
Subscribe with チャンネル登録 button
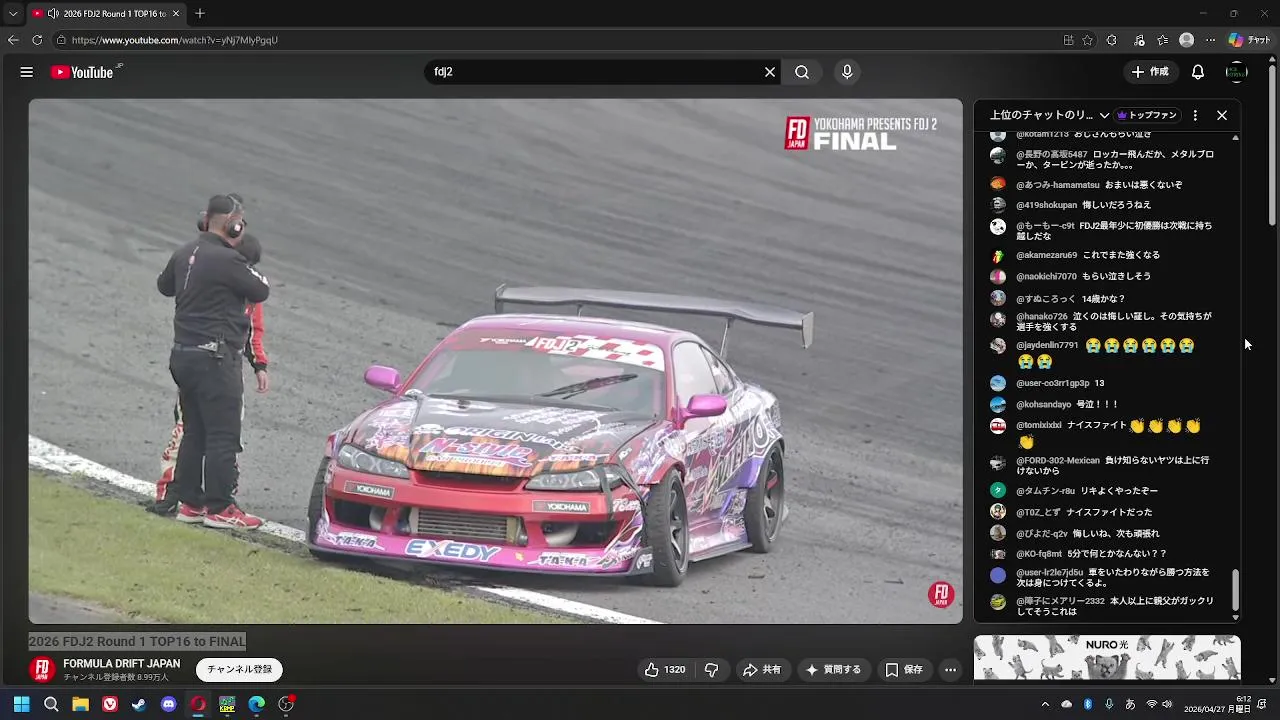[x=240, y=670]
